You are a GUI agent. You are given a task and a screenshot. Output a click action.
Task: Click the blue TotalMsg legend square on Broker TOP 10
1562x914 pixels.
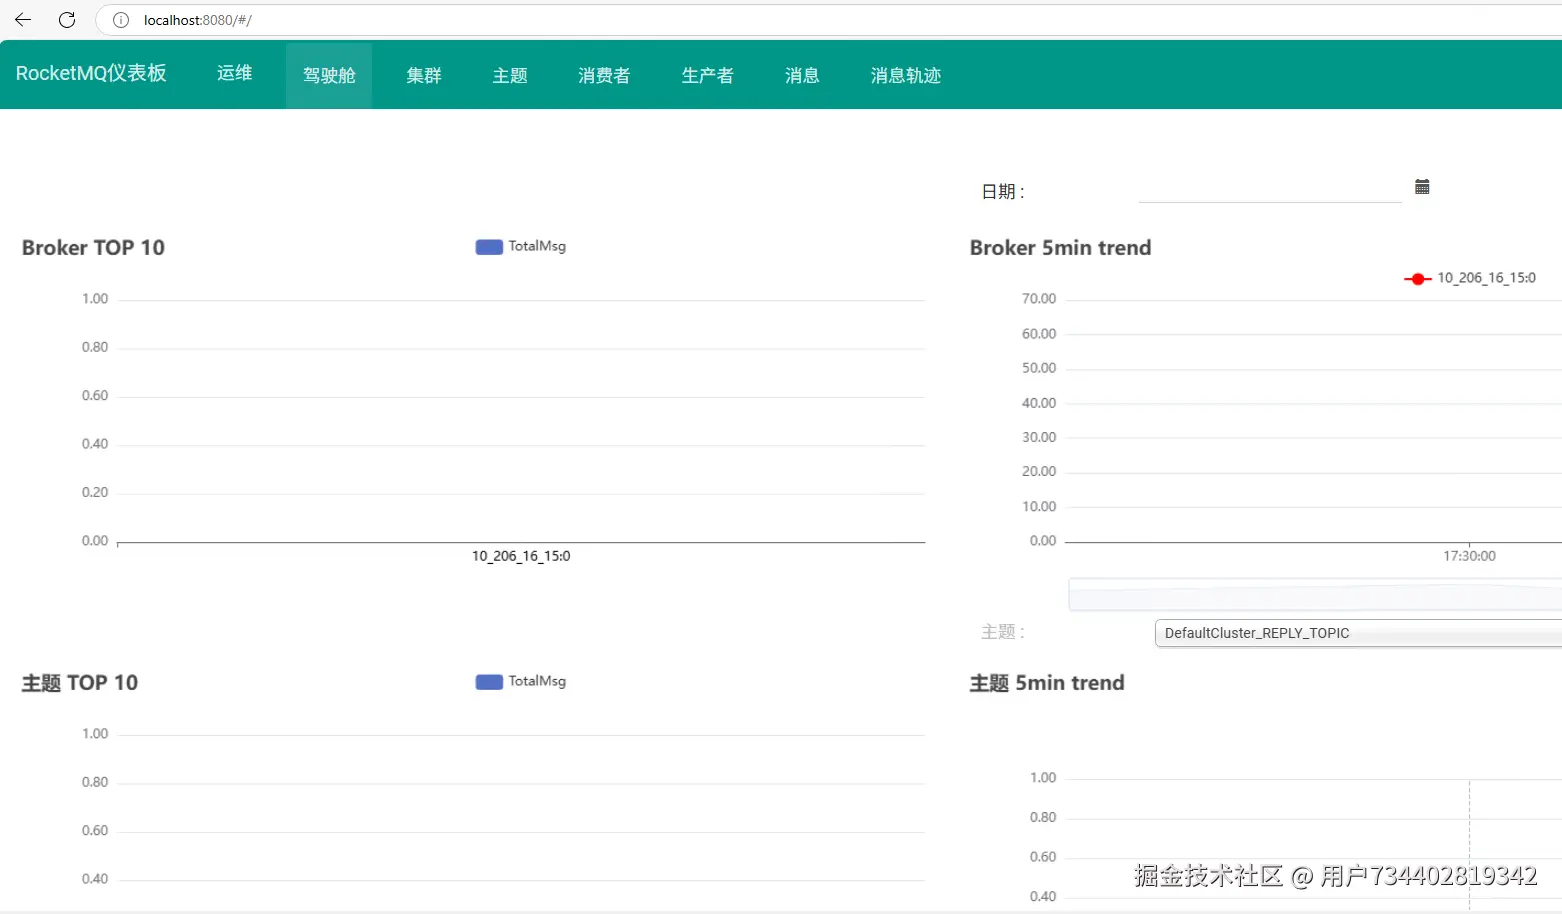[488, 246]
